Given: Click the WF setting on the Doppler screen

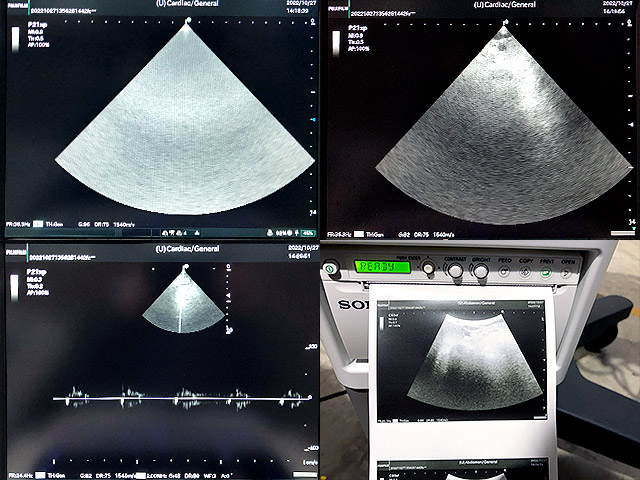Looking at the screenshot, I should [209, 476].
